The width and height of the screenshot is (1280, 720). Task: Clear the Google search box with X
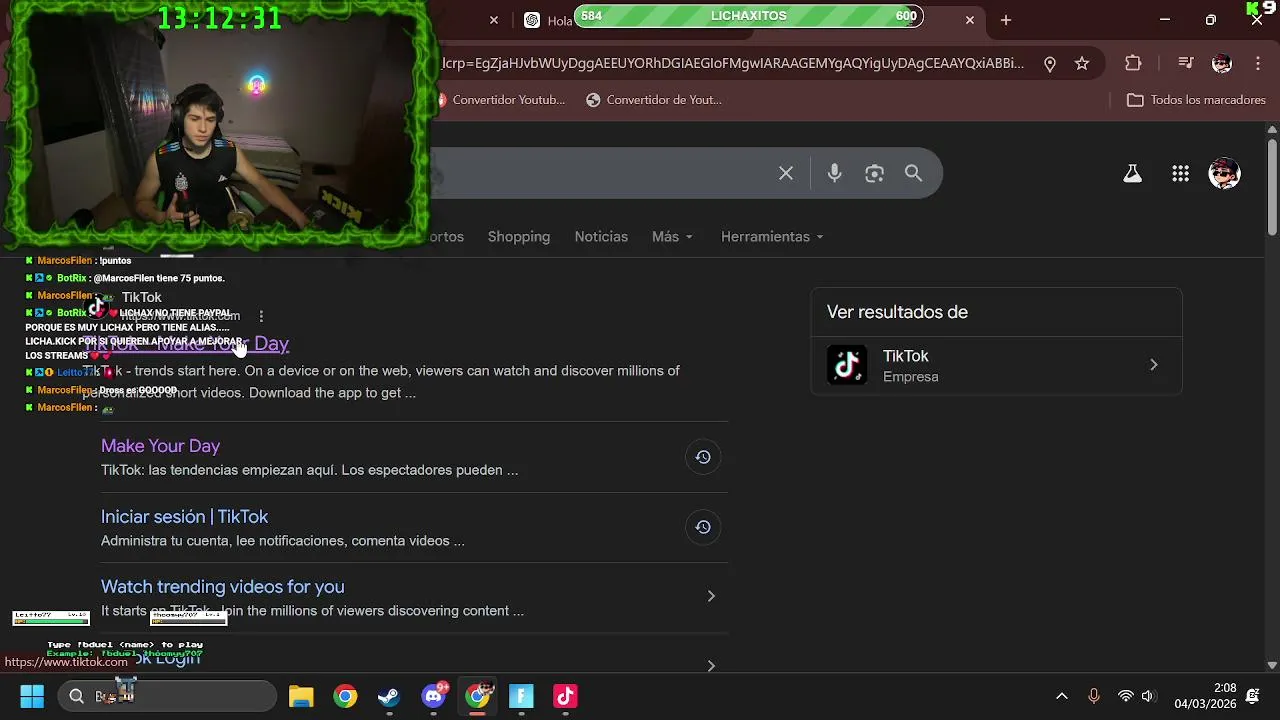(786, 173)
